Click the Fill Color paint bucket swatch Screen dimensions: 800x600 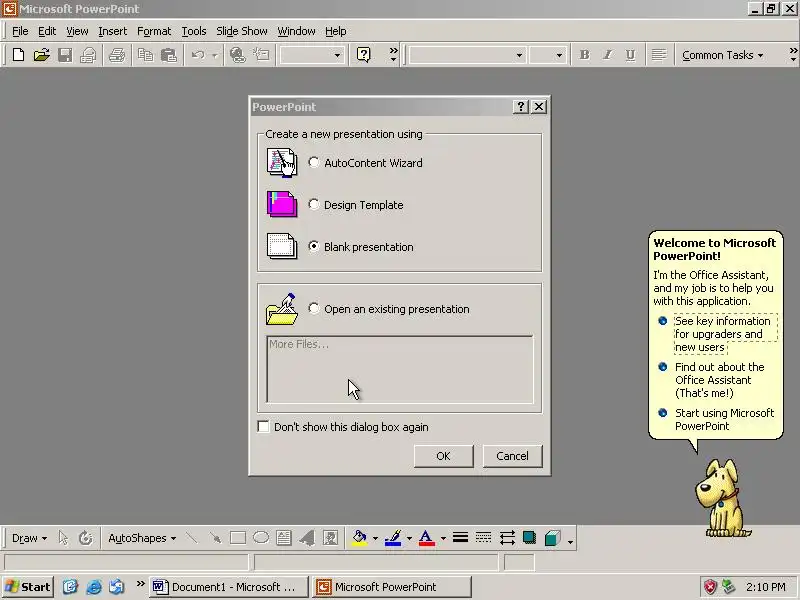click(x=360, y=538)
